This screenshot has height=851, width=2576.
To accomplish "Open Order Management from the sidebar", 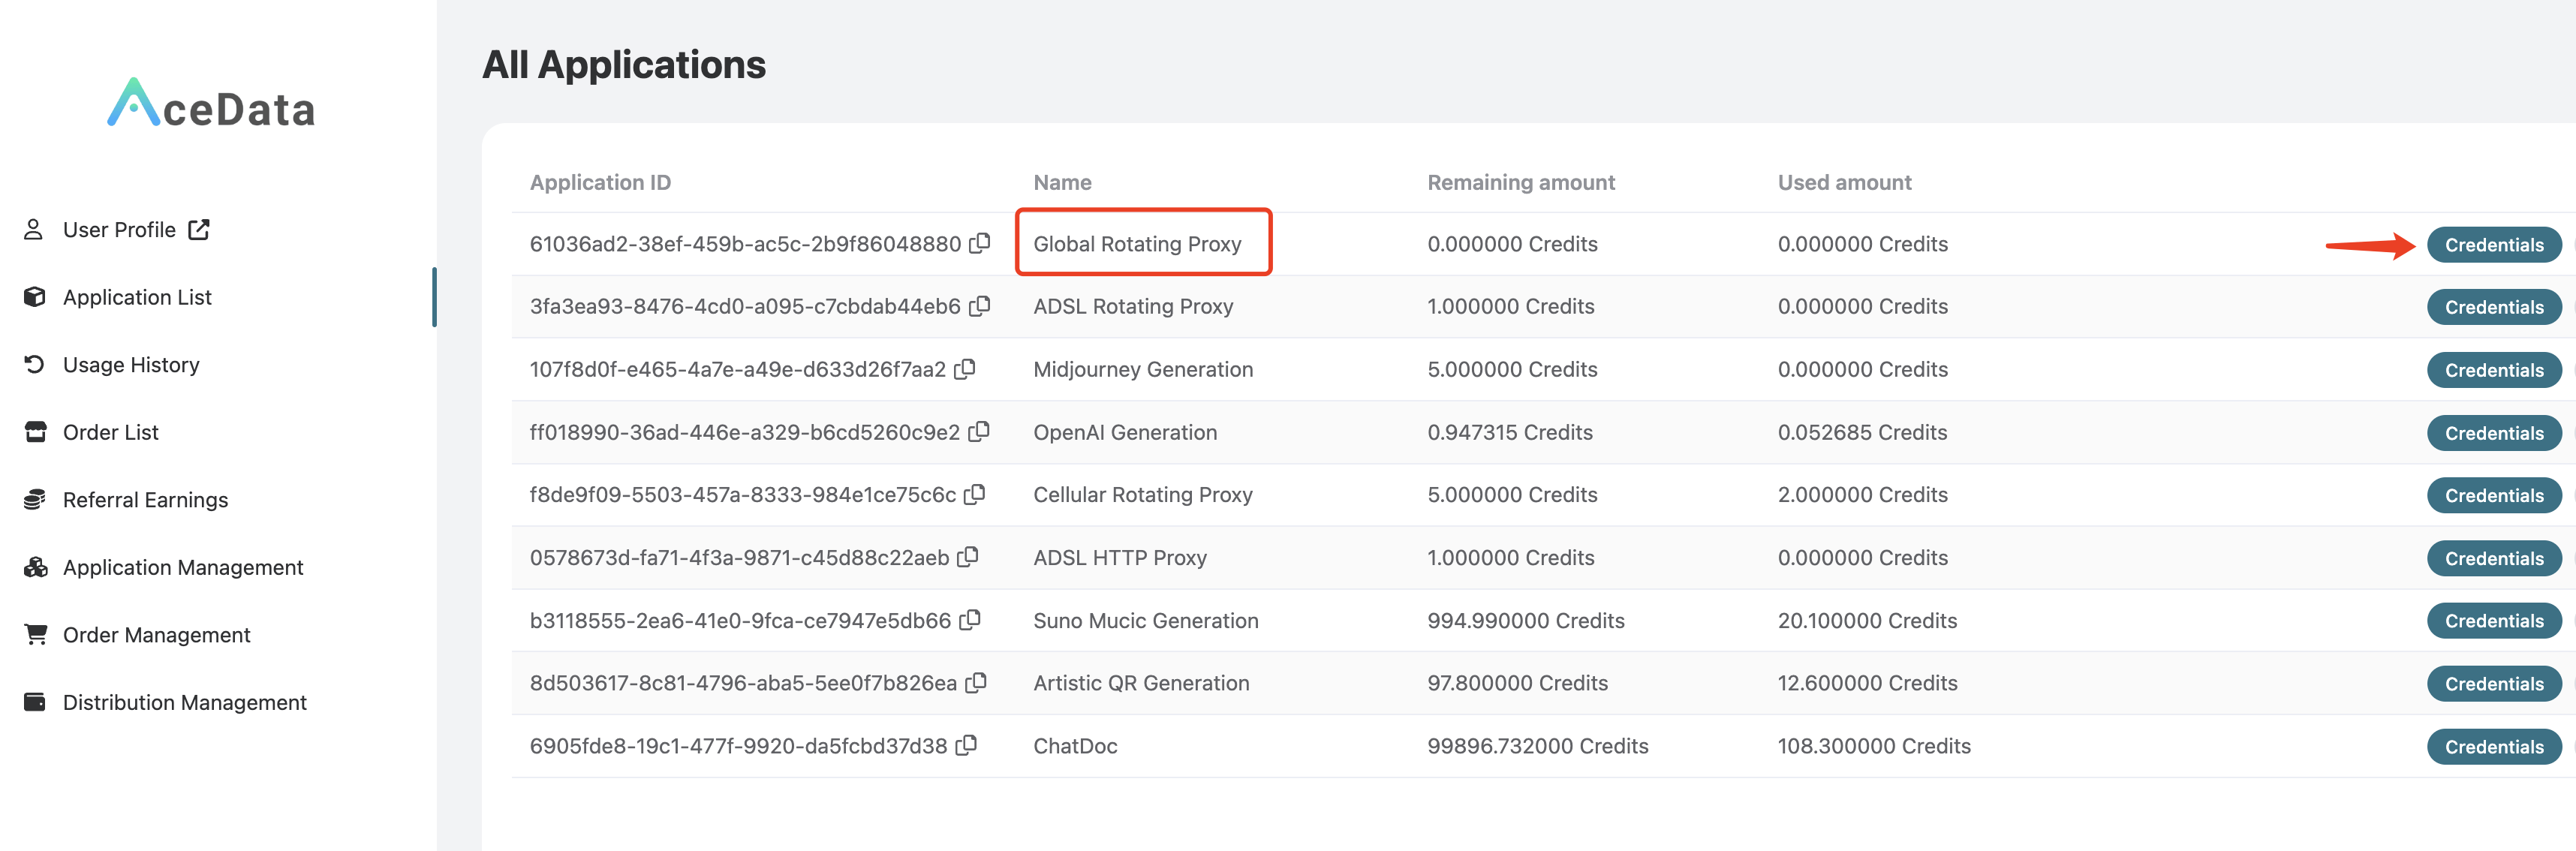I will point(156,635).
